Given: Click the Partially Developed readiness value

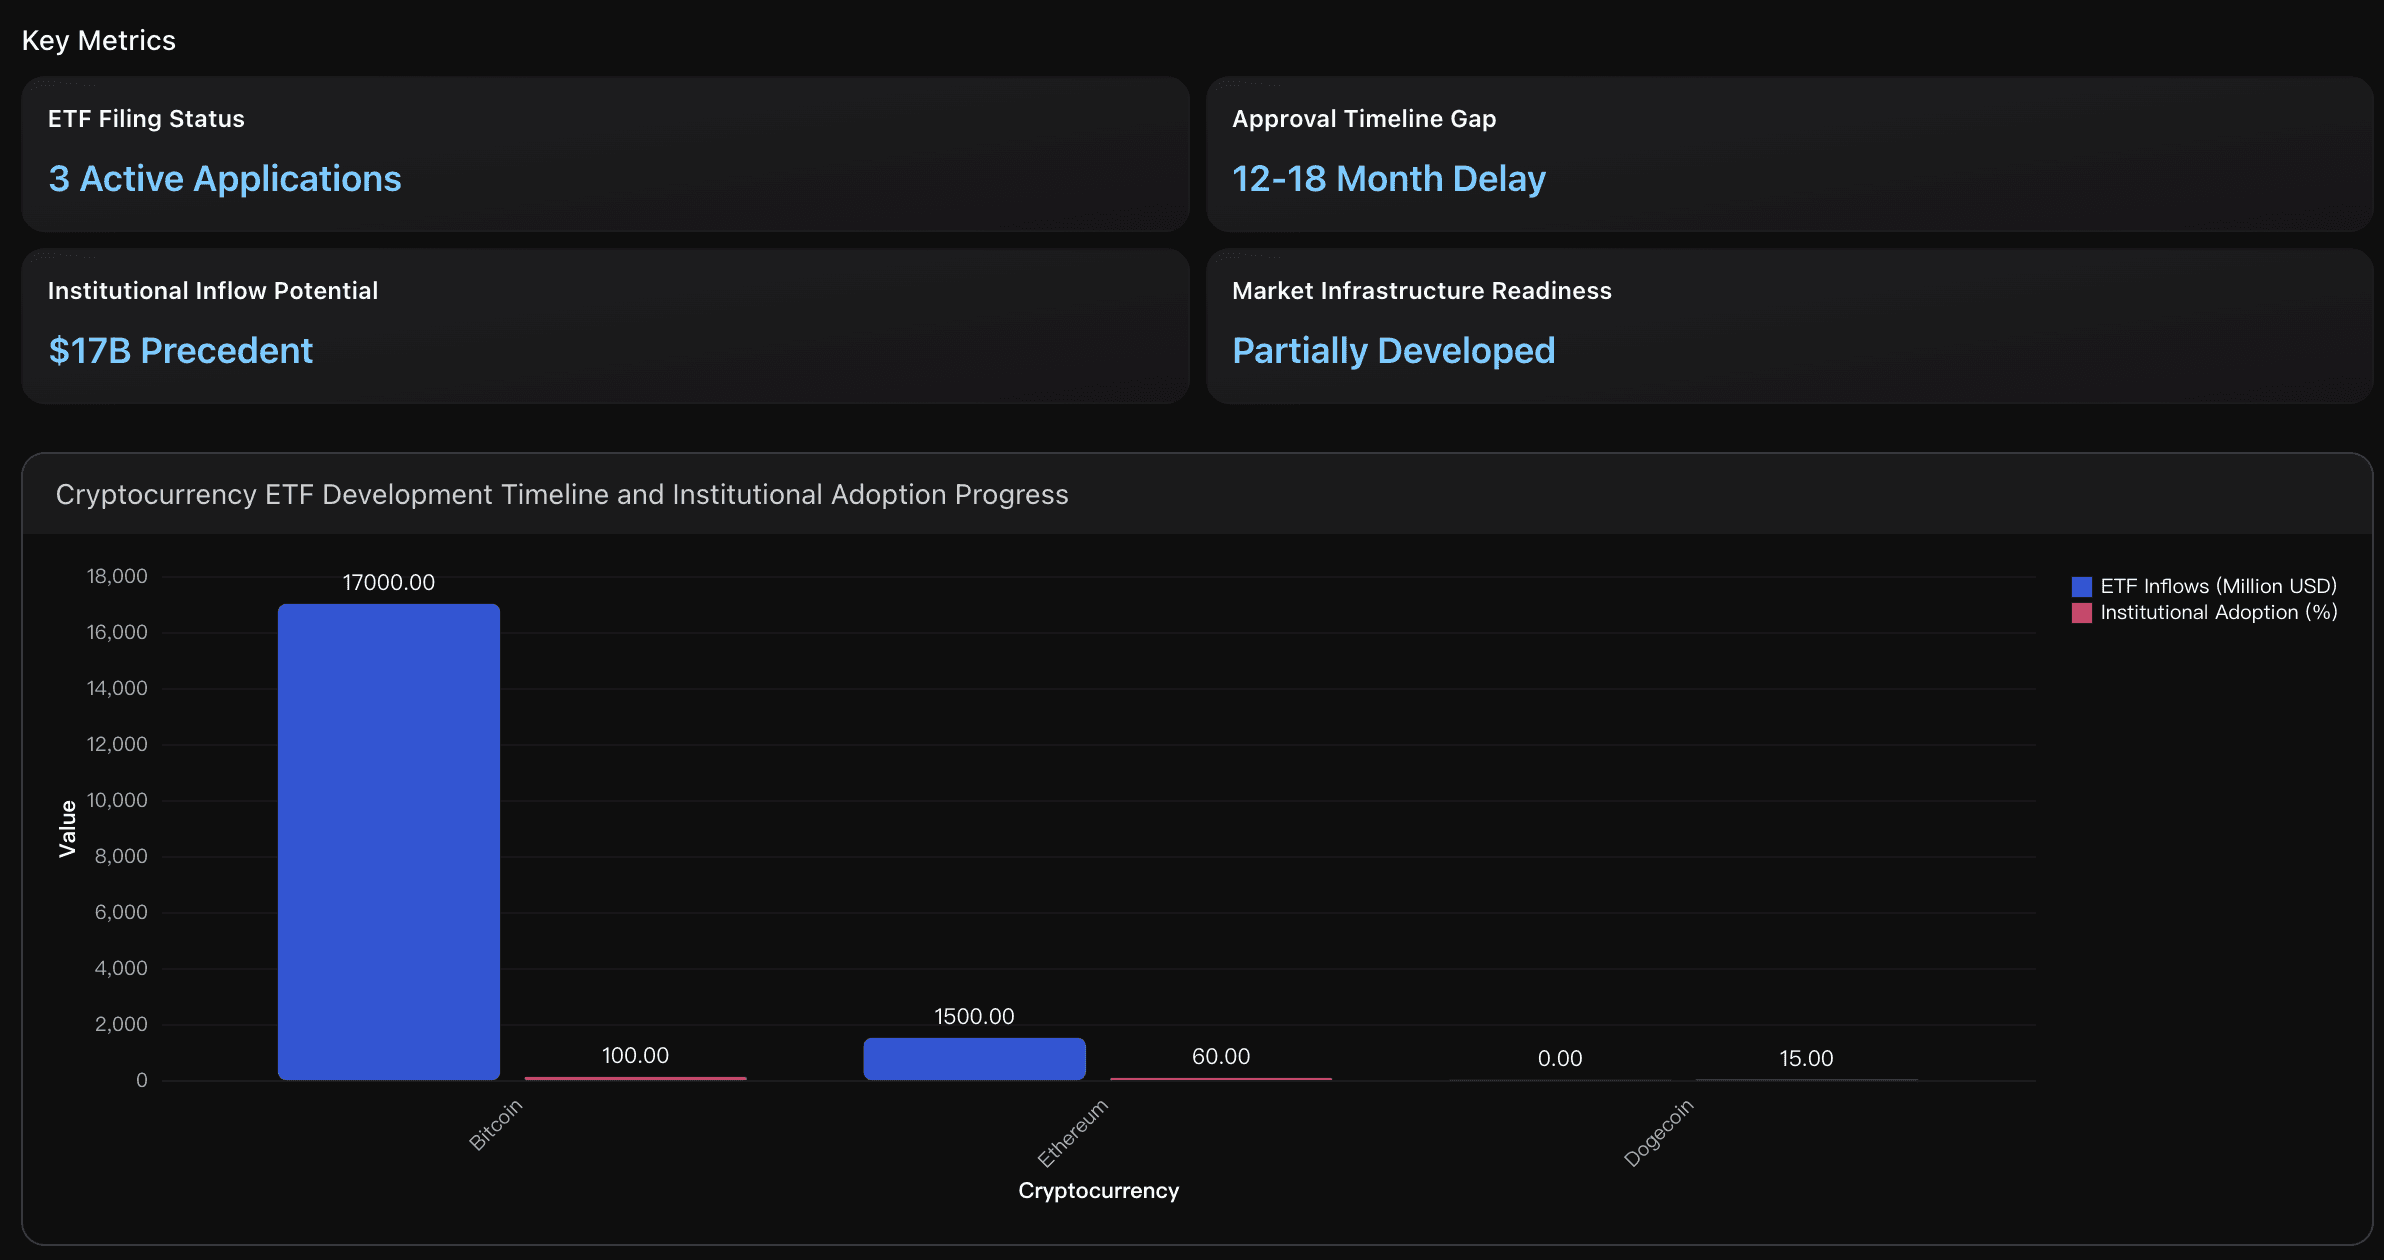Looking at the screenshot, I should click(1394, 350).
